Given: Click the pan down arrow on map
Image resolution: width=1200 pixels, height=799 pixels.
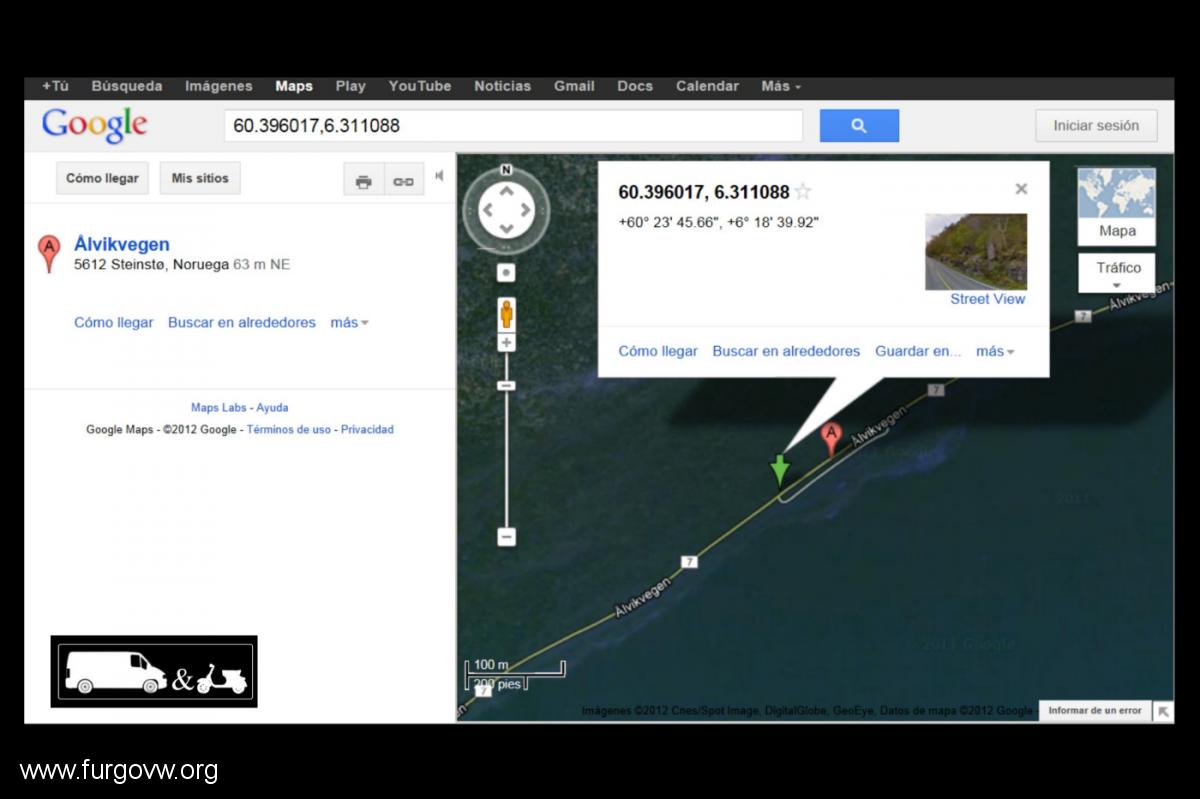Looking at the screenshot, I should coord(507,230).
